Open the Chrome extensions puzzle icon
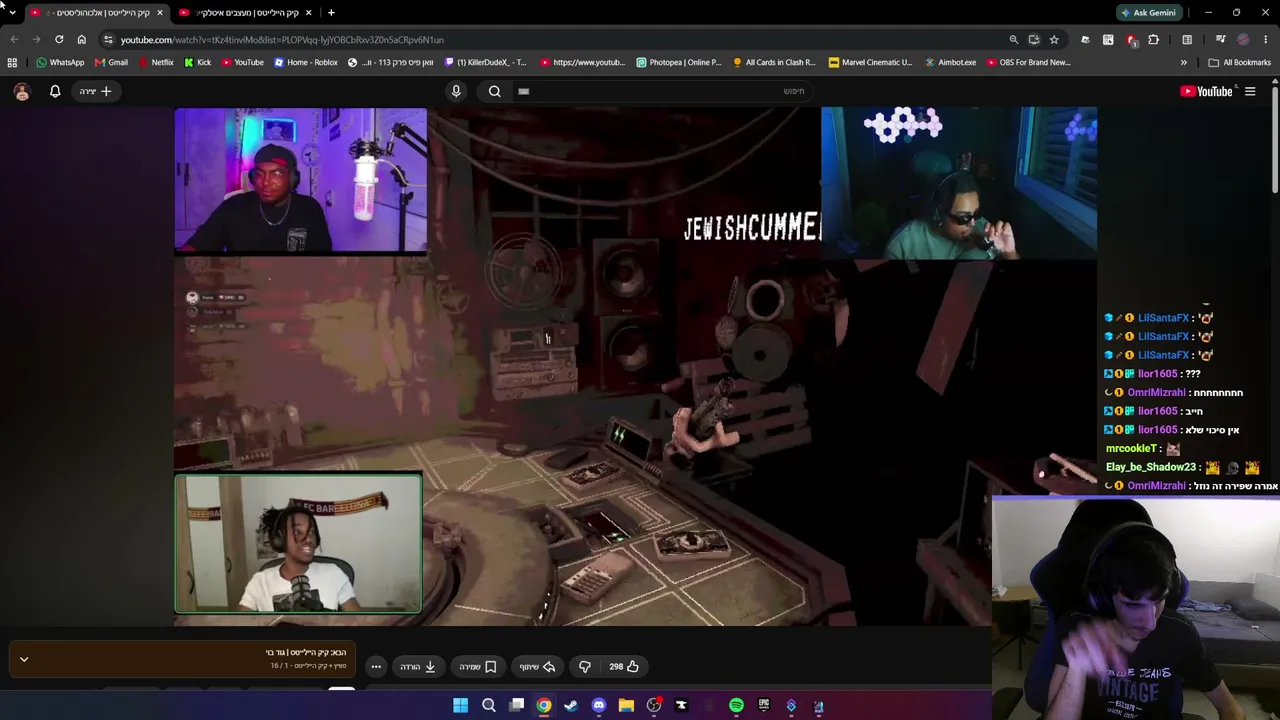The height and width of the screenshot is (720, 1280). click(x=1154, y=40)
